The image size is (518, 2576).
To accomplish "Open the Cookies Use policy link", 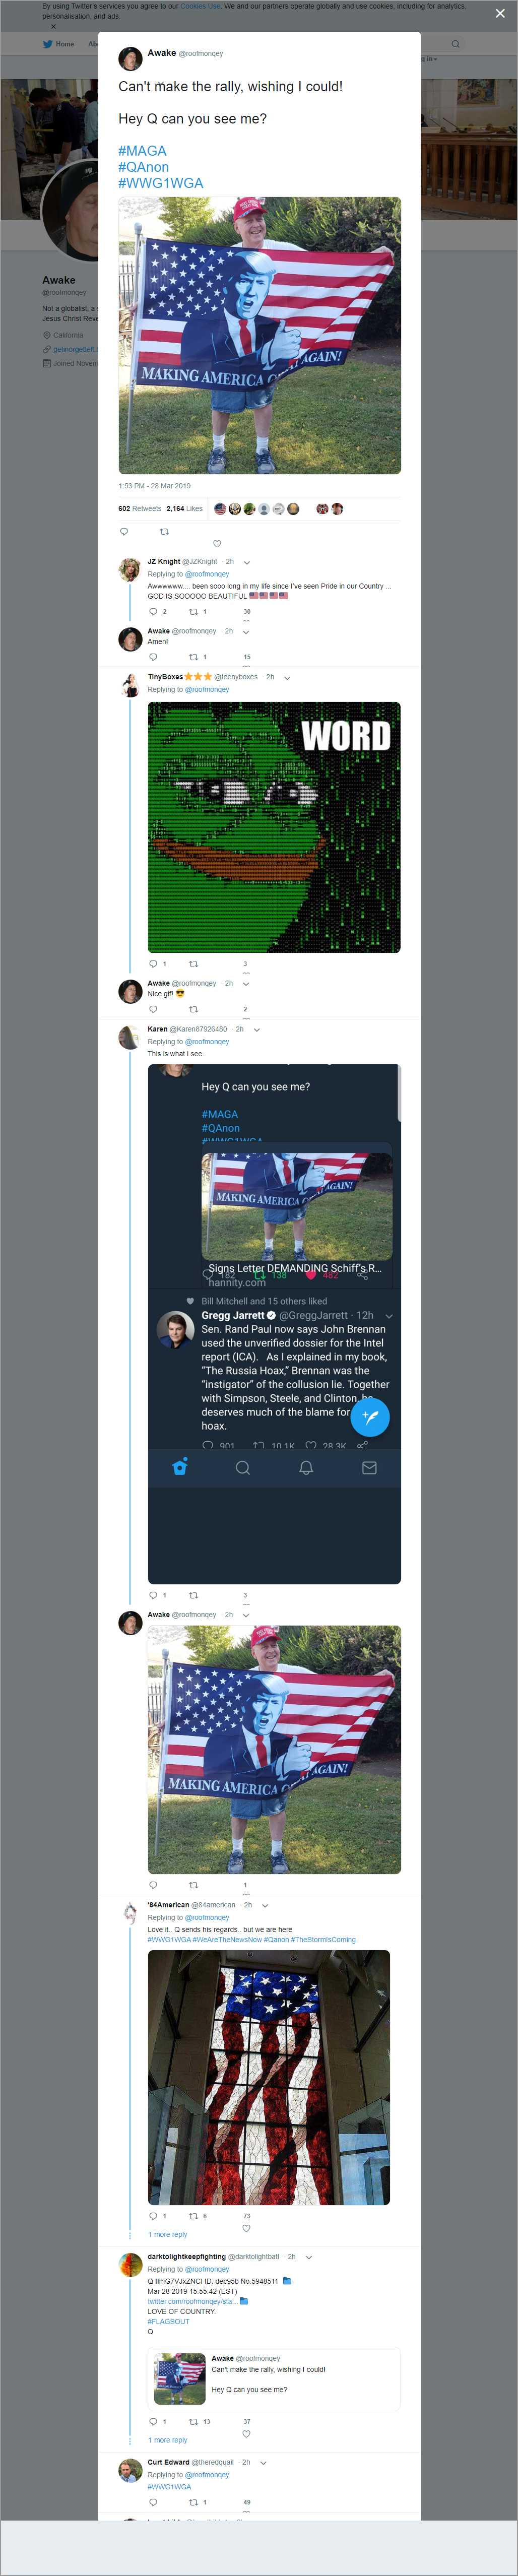I will point(200,6).
